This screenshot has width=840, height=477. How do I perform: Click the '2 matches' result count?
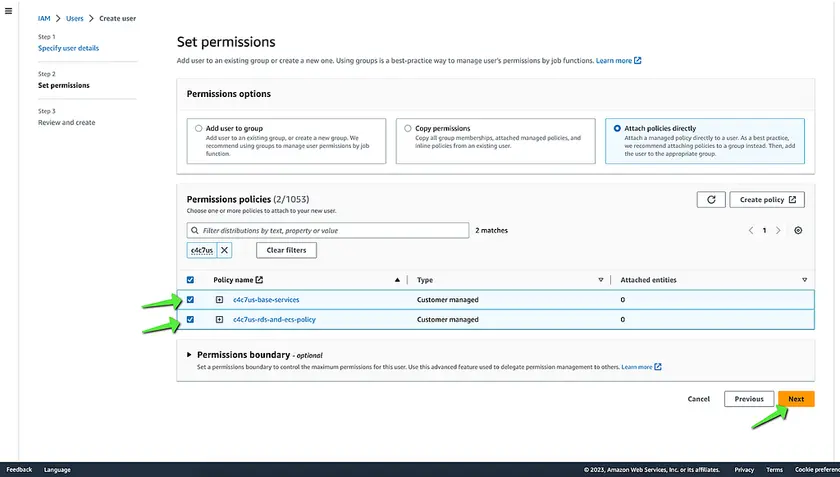[491, 230]
